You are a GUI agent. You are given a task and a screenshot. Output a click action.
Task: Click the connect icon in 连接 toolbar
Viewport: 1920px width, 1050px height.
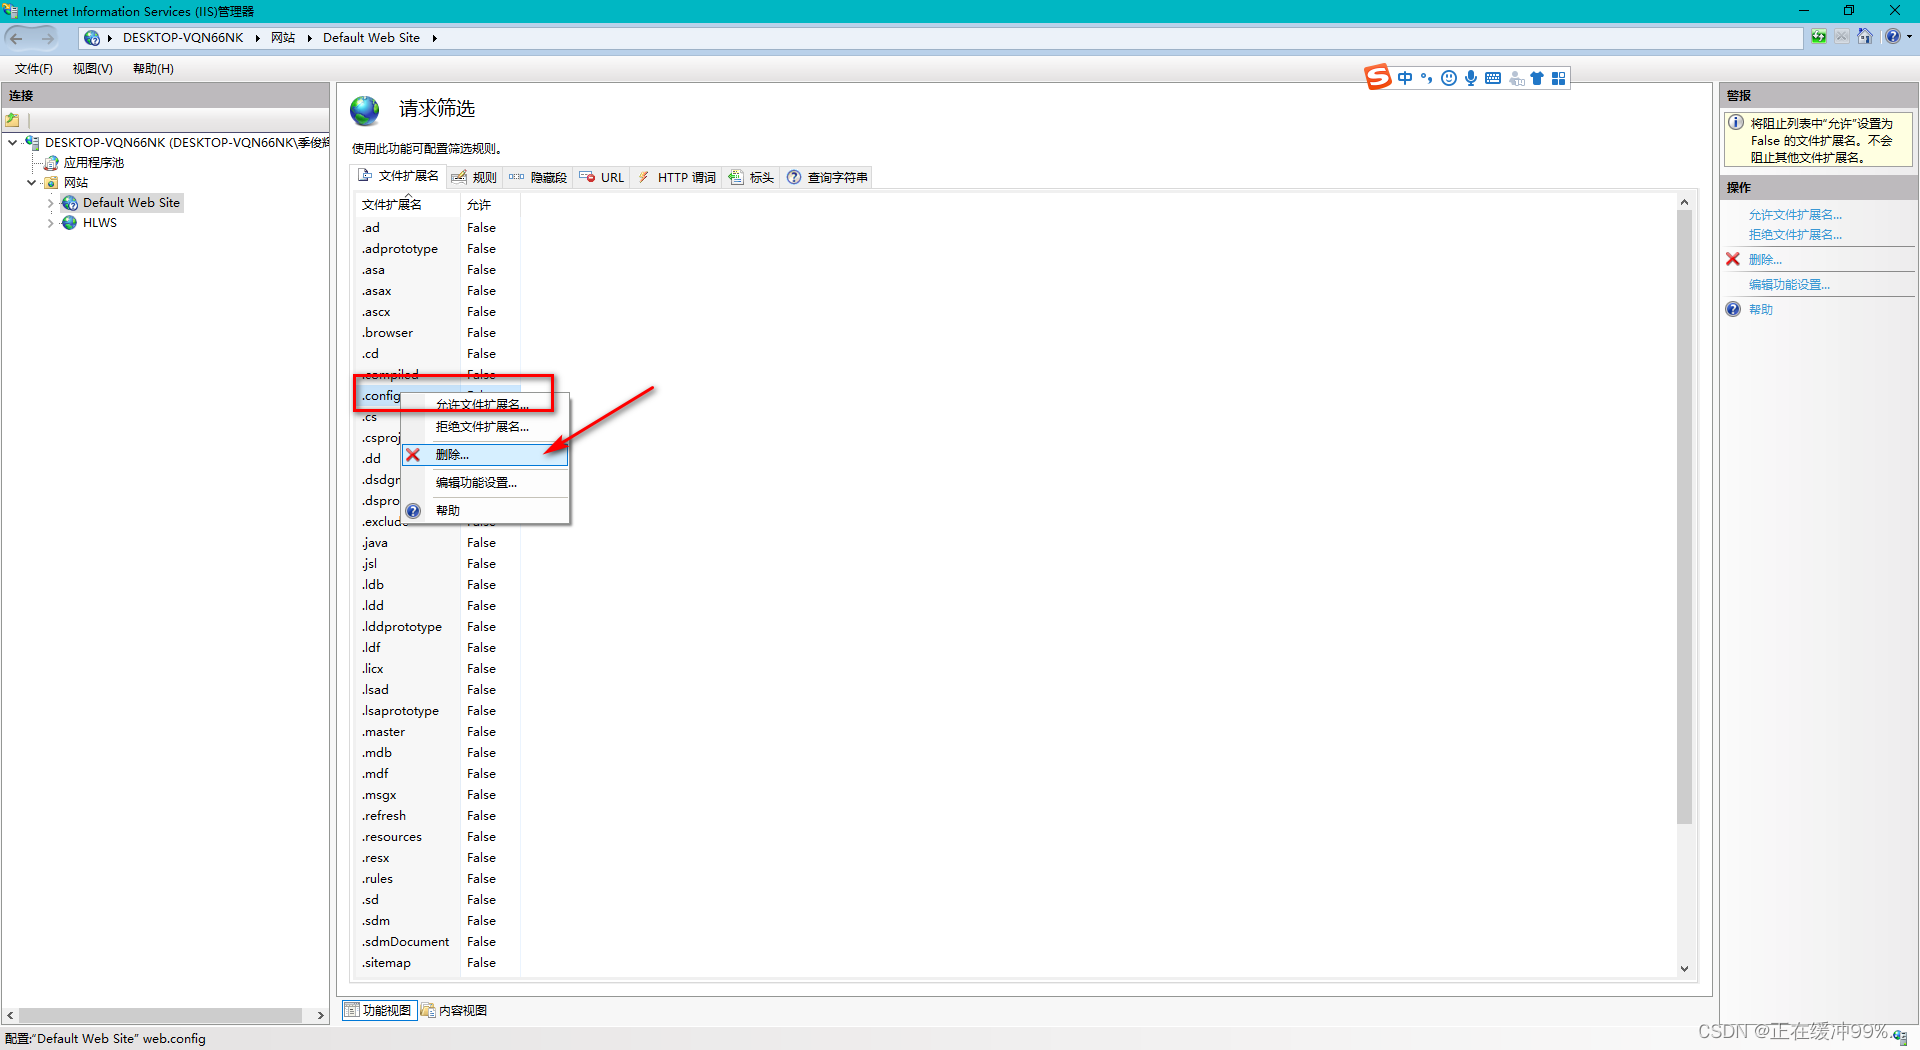click(x=13, y=120)
